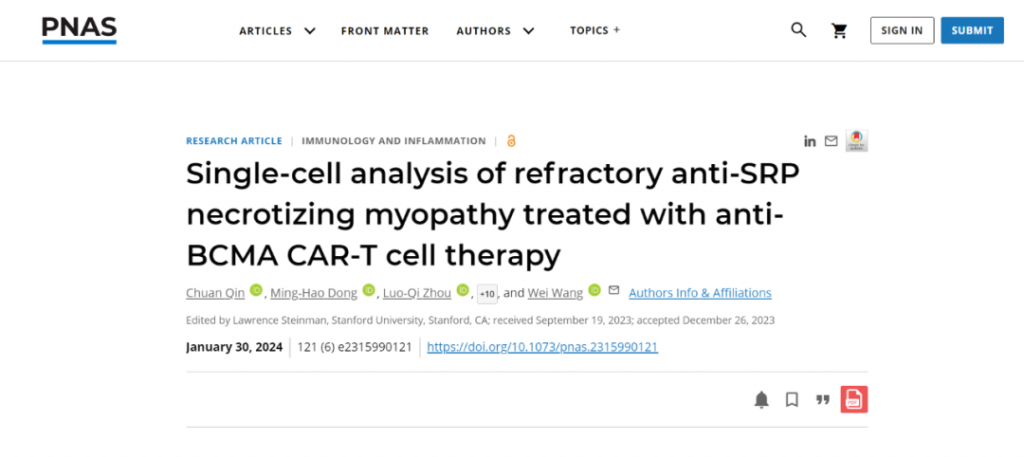
Task: Click the blue Submit button
Action: click(x=972, y=31)
